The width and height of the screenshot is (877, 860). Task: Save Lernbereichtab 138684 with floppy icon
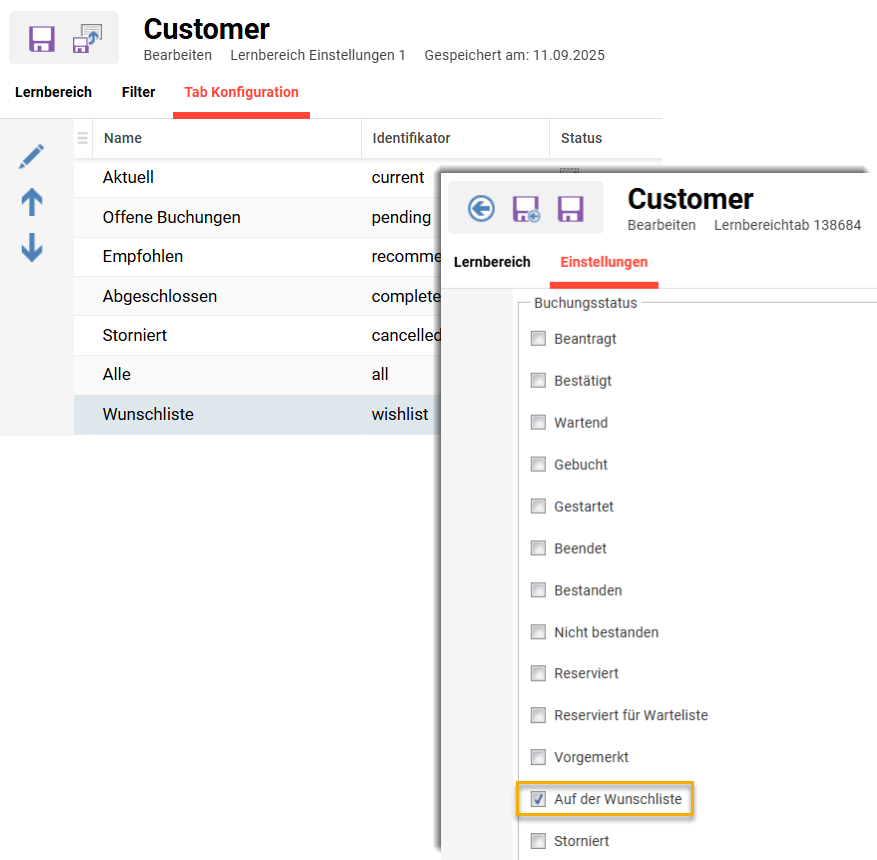570,208
